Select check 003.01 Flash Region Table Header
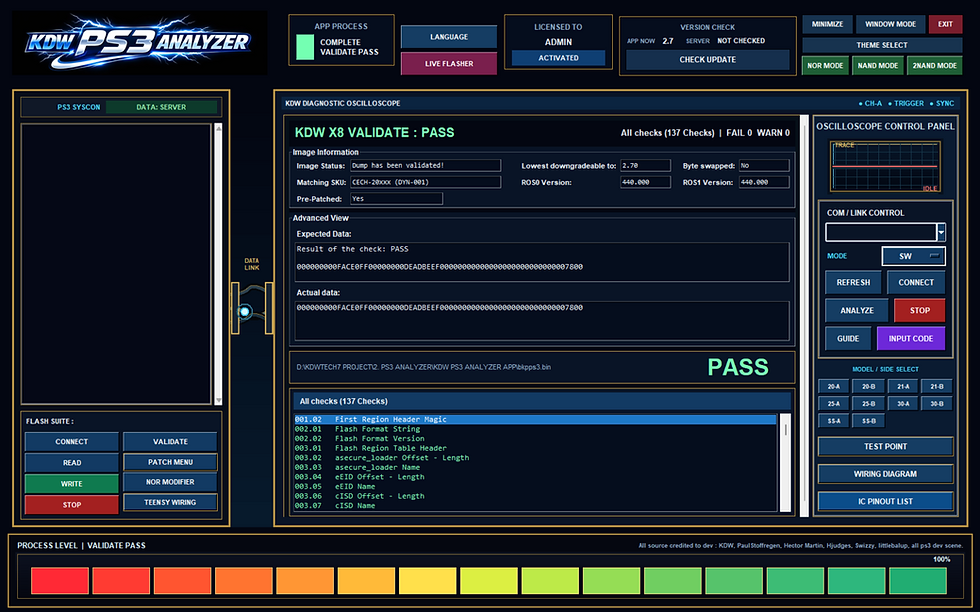 point(535,448)
